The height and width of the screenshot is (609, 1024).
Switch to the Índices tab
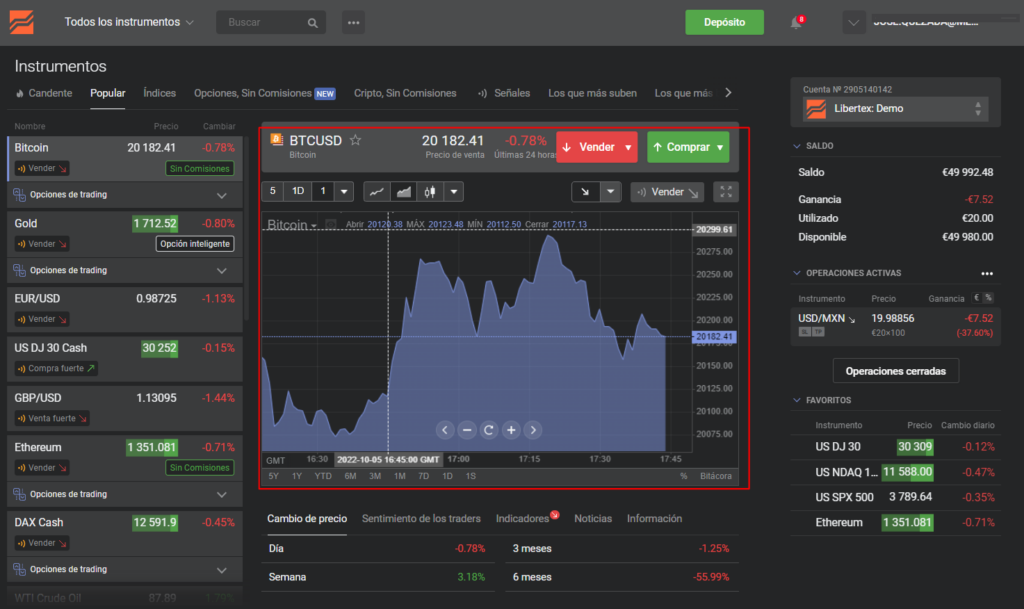pos(159,93)
